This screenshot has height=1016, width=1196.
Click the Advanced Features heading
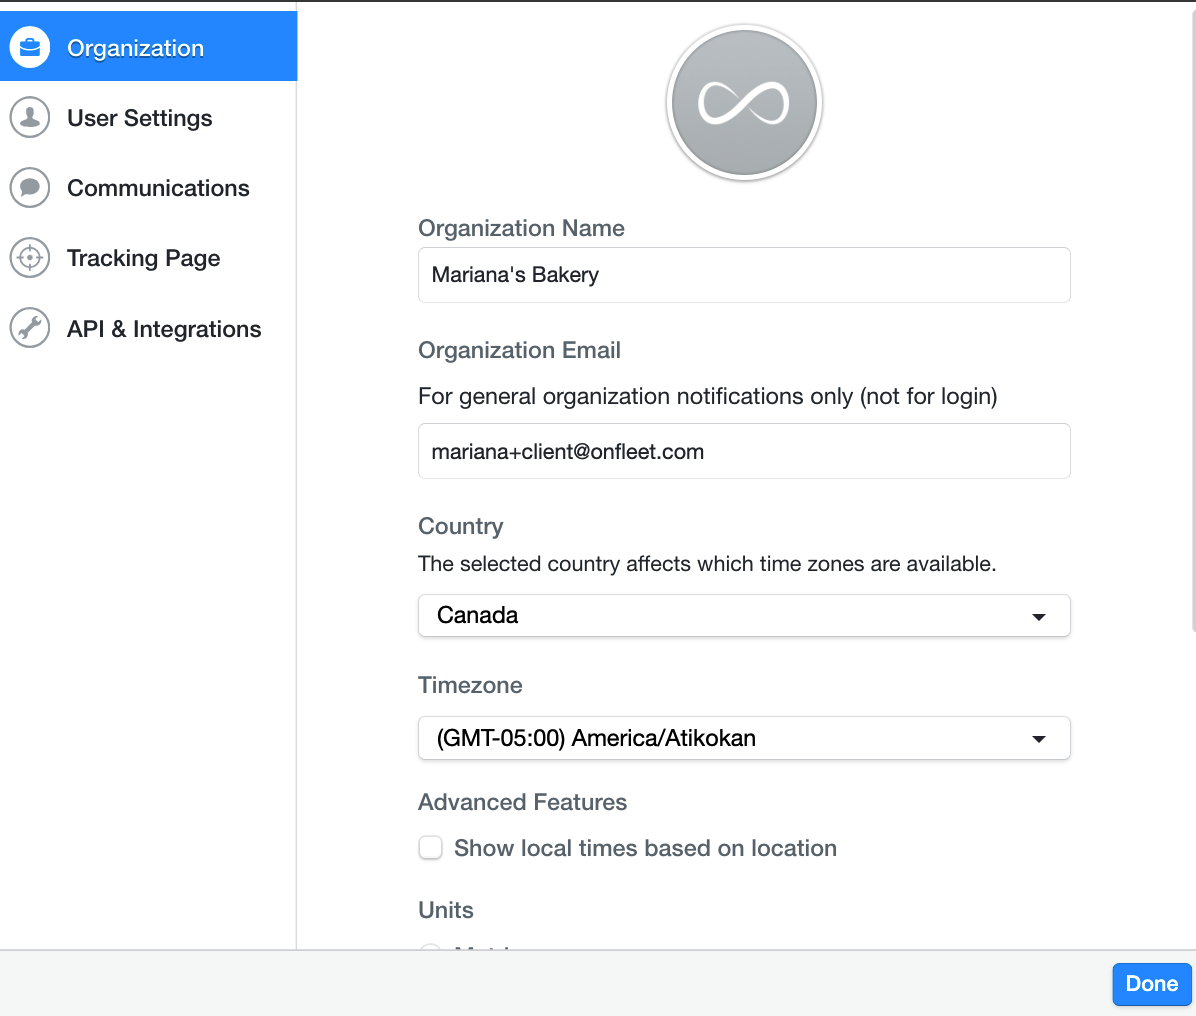click(x=522, y=802)
